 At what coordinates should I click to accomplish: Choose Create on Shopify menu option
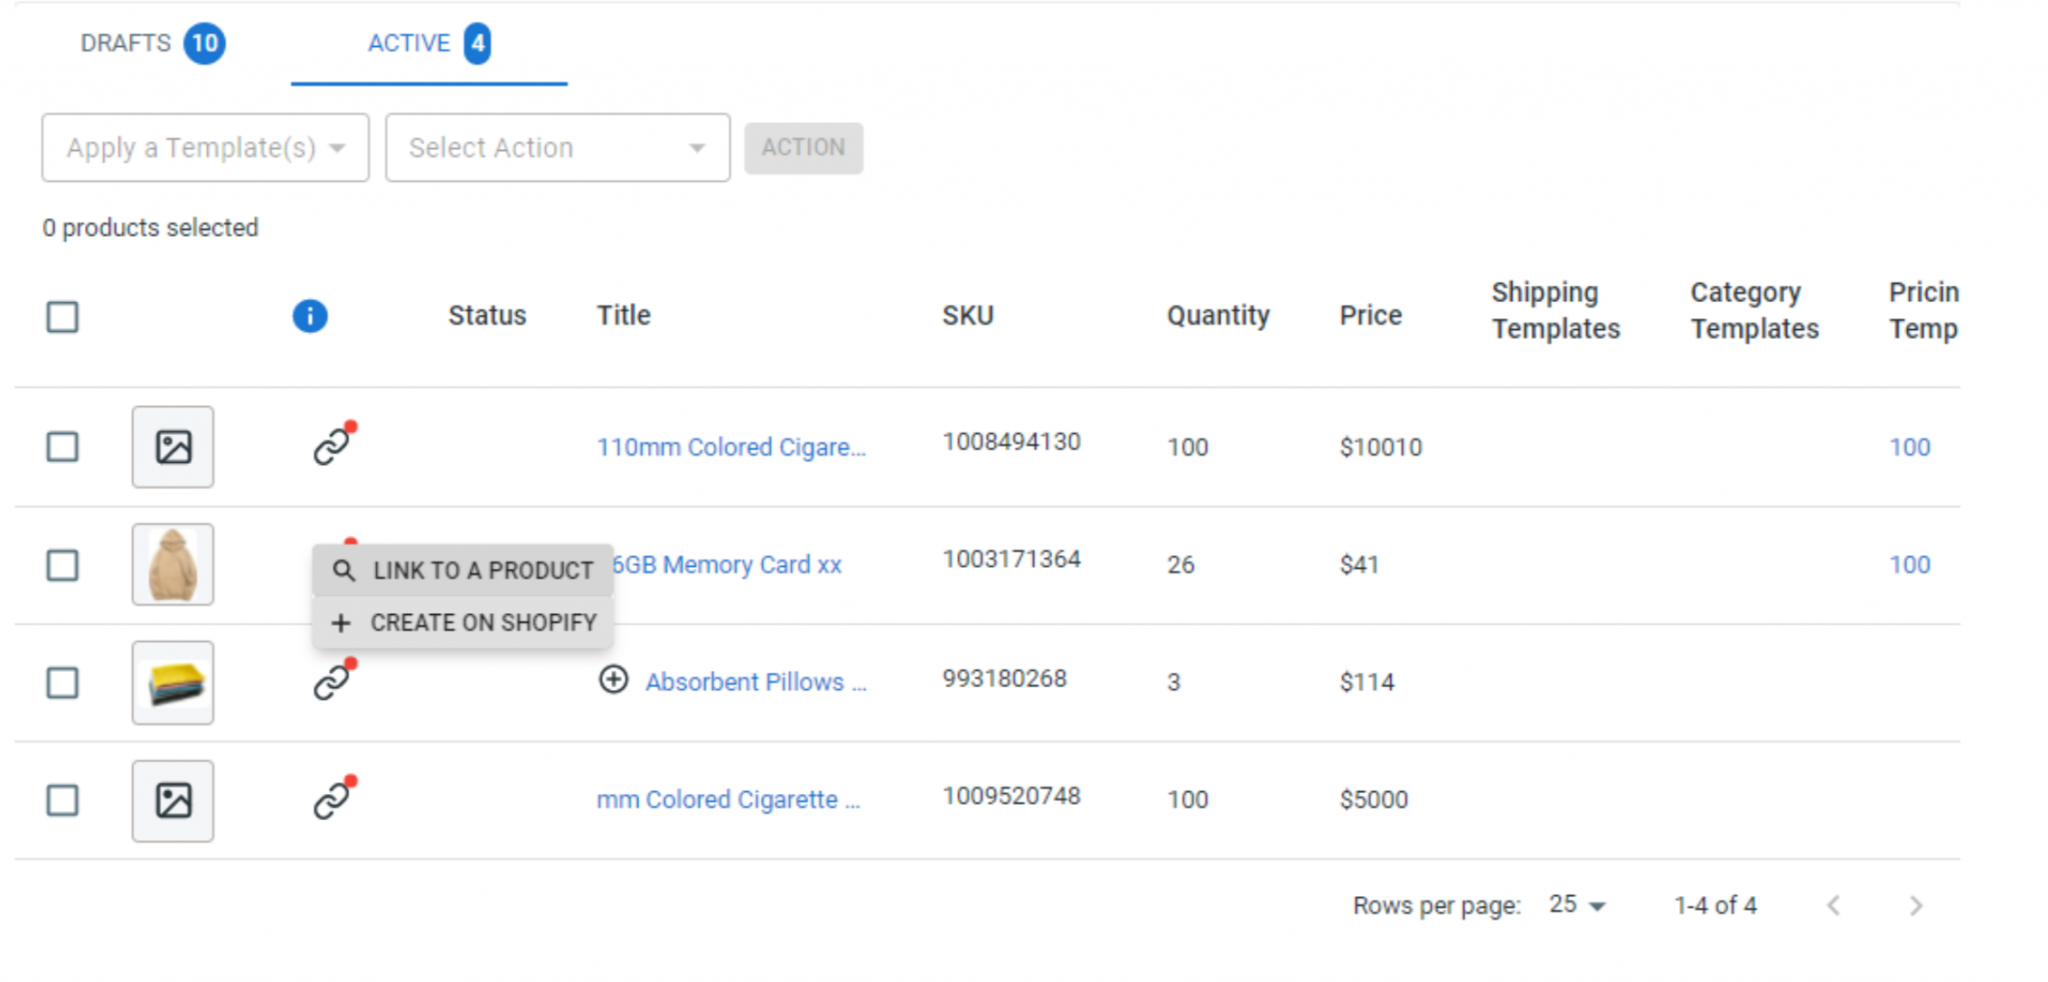pos(463,623)
